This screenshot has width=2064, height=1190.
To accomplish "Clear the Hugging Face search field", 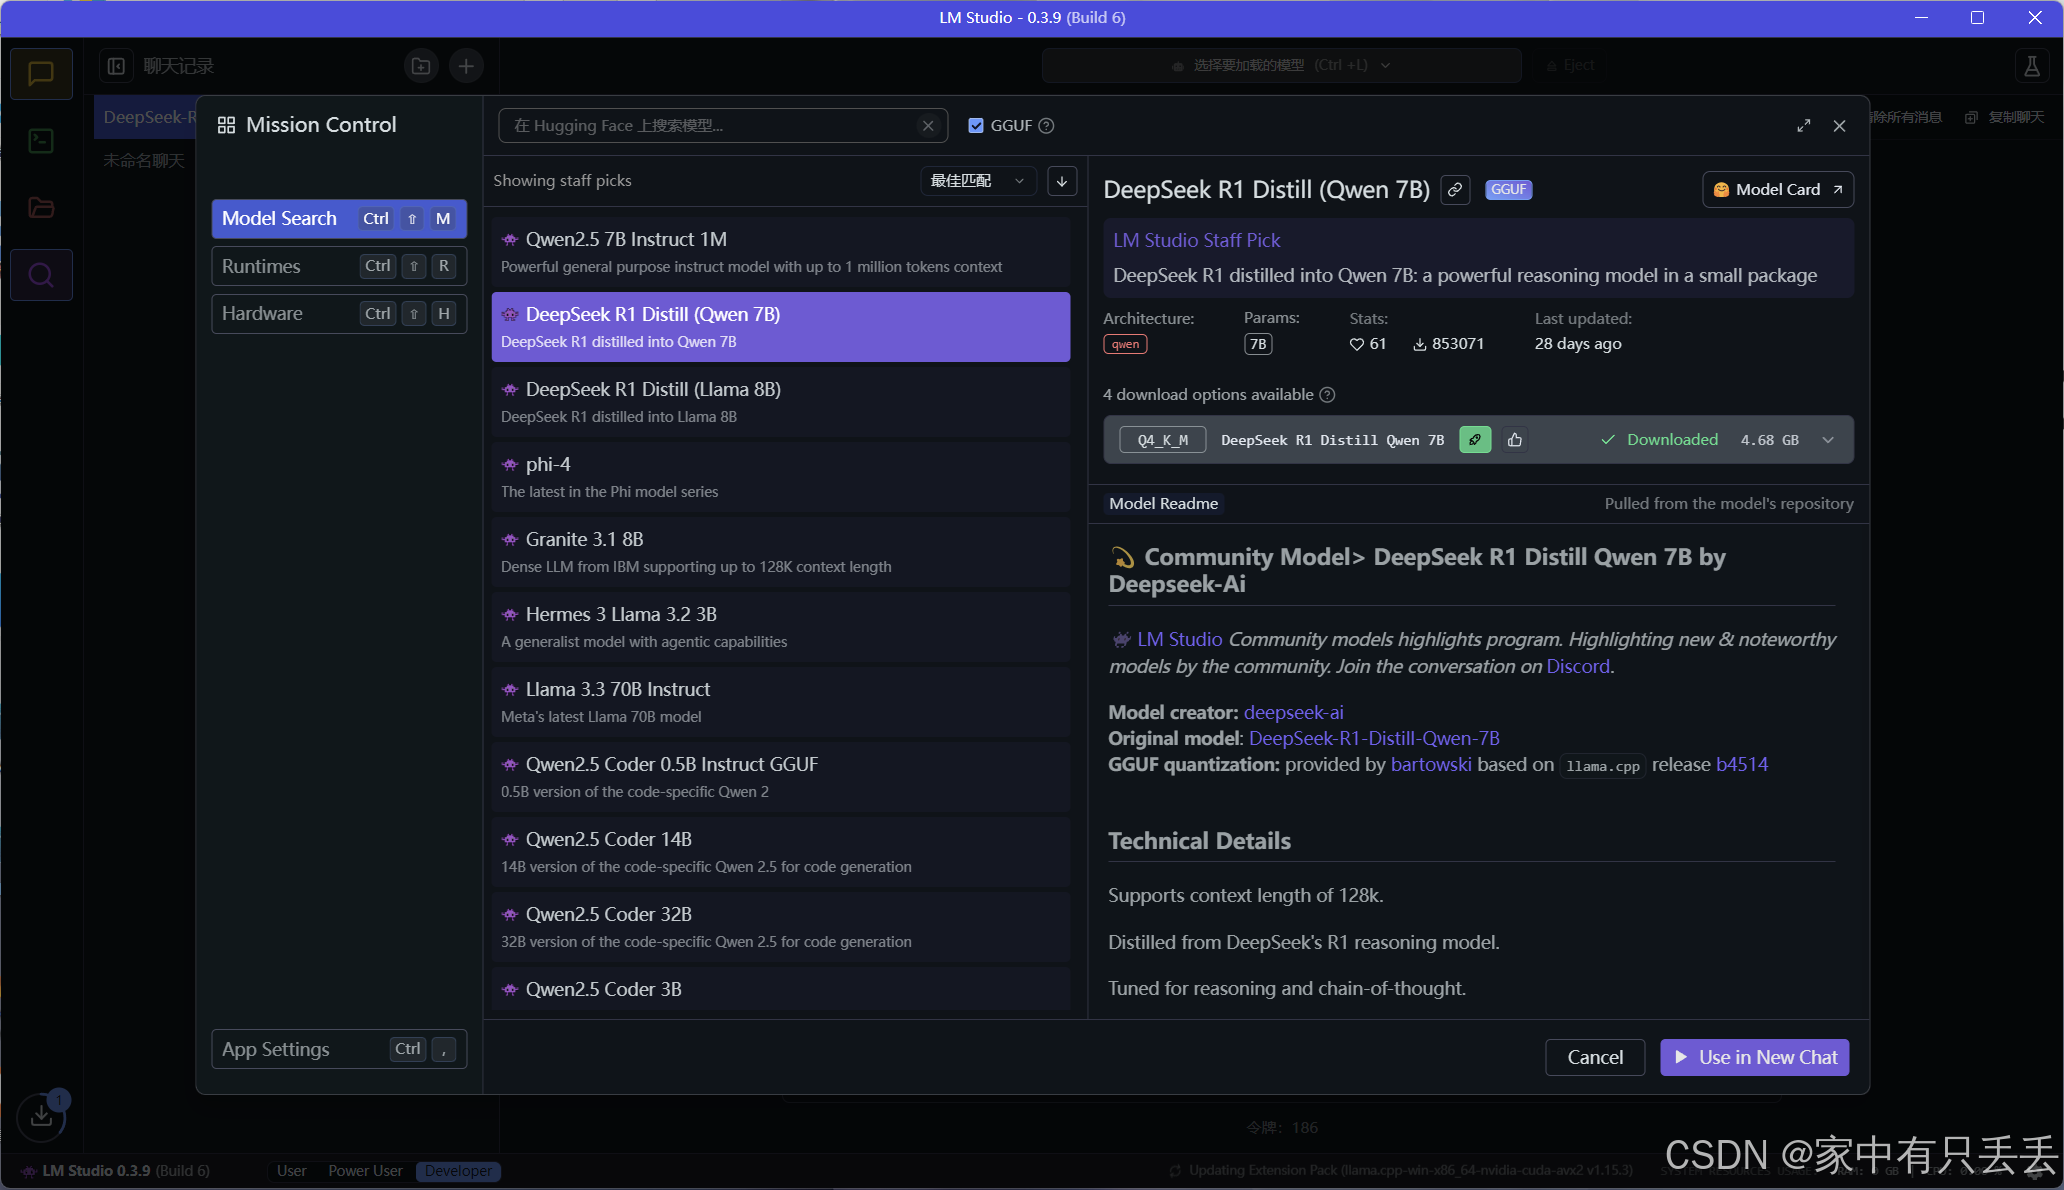I will tap(928, 126).
